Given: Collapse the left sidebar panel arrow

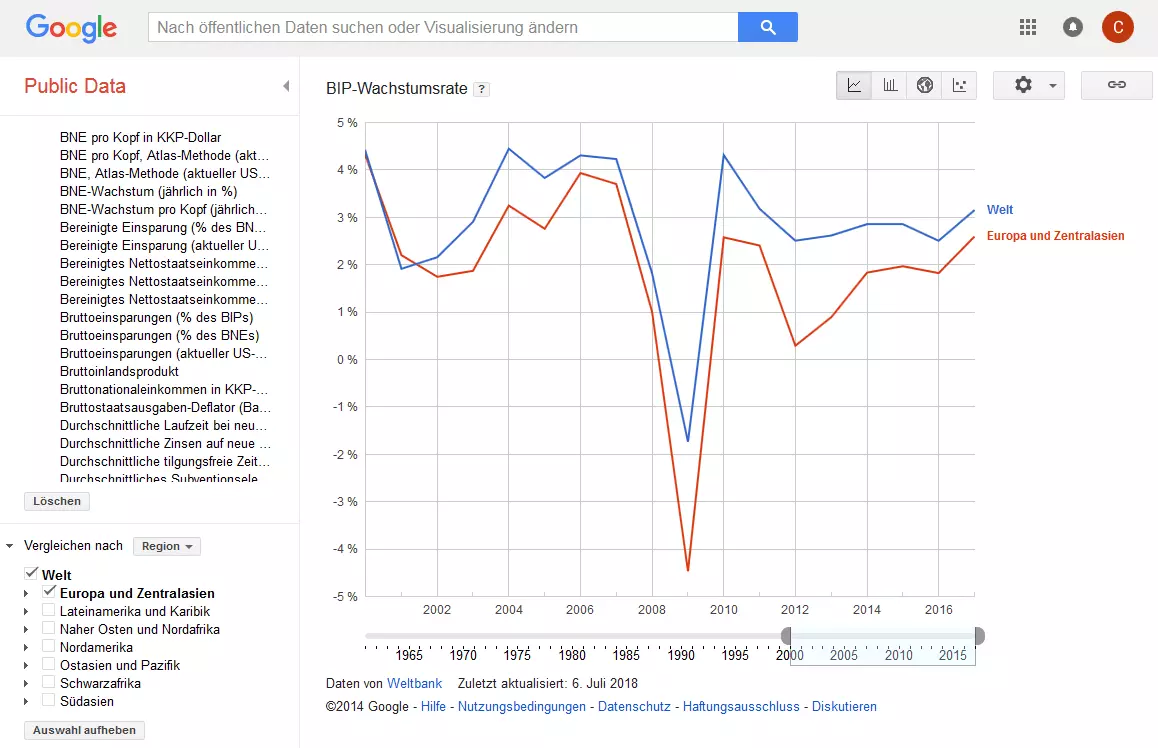Looking at the screenshot, I should pyautogui.click(x=286, y=86).
